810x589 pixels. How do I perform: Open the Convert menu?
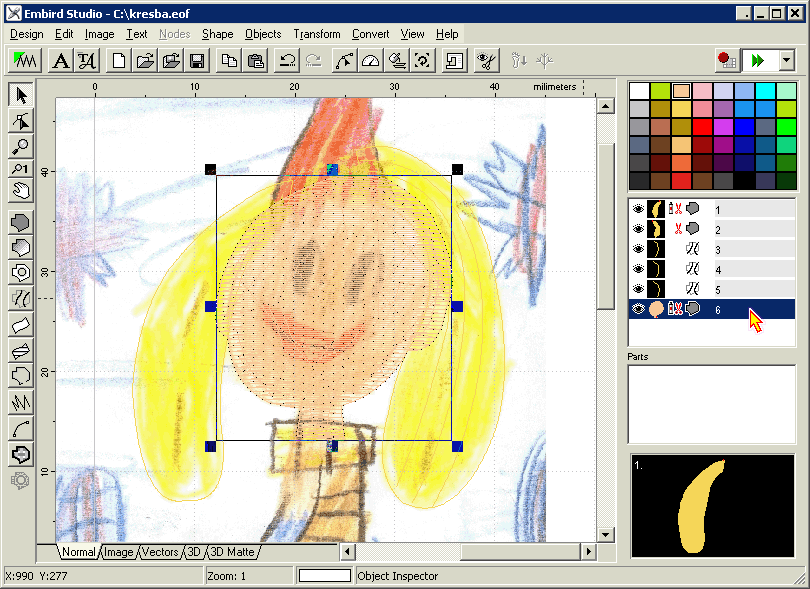click(x=370, y=34)
